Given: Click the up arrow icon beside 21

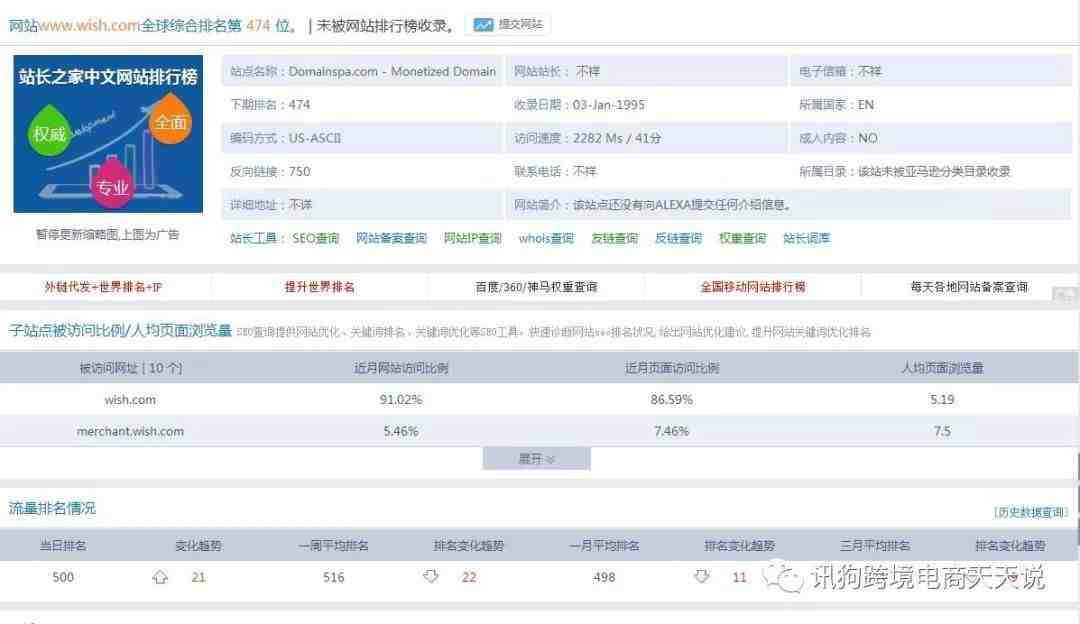Looking at the screenshot, I should coord(160,577).
